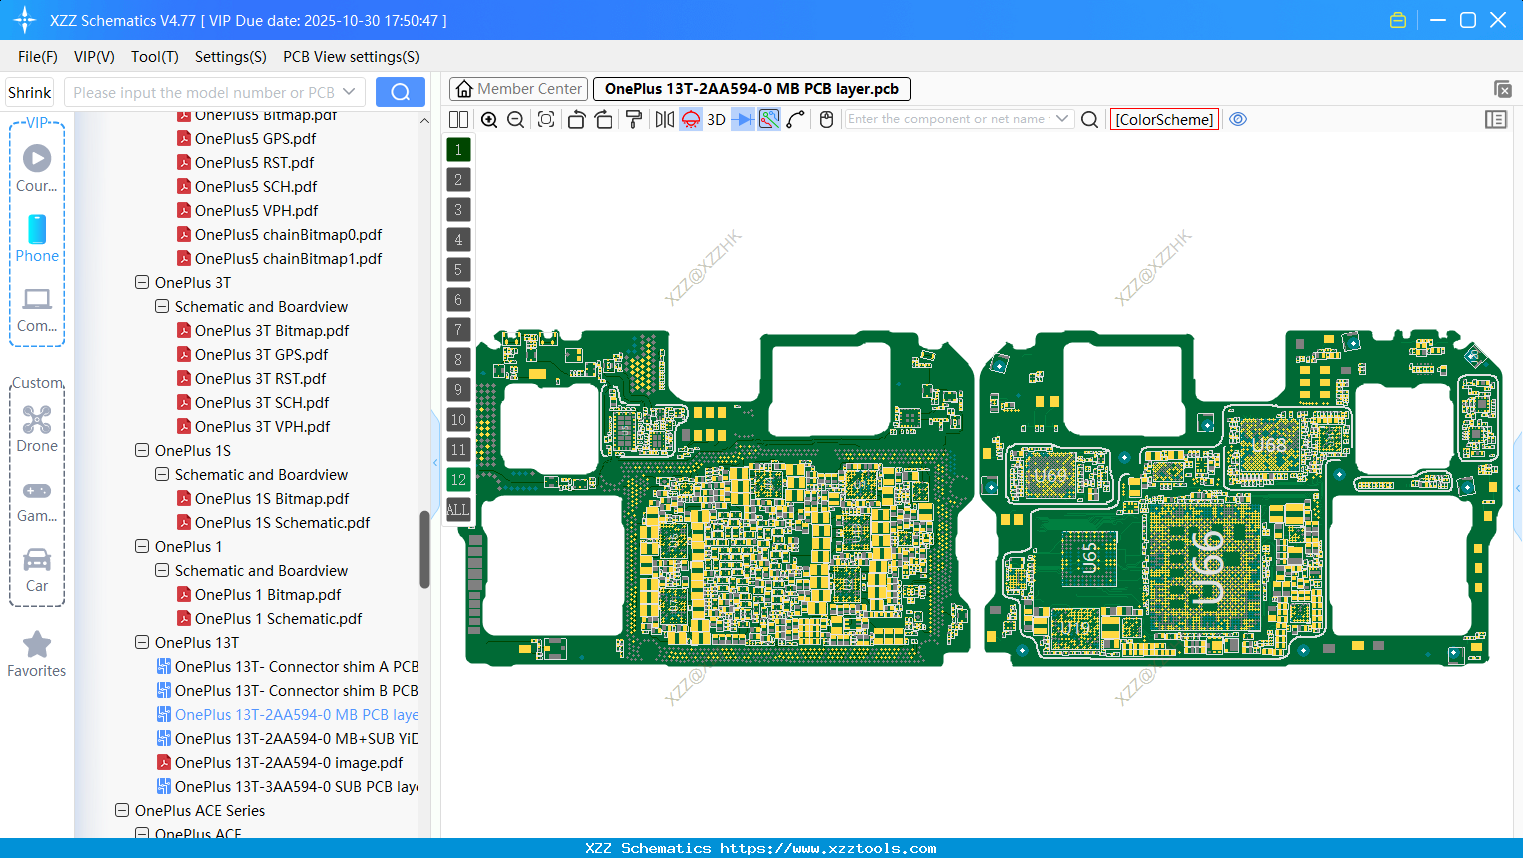The image size is (1523, 858).
Task: Enable the net tracking tool
Action: [767, 119]
